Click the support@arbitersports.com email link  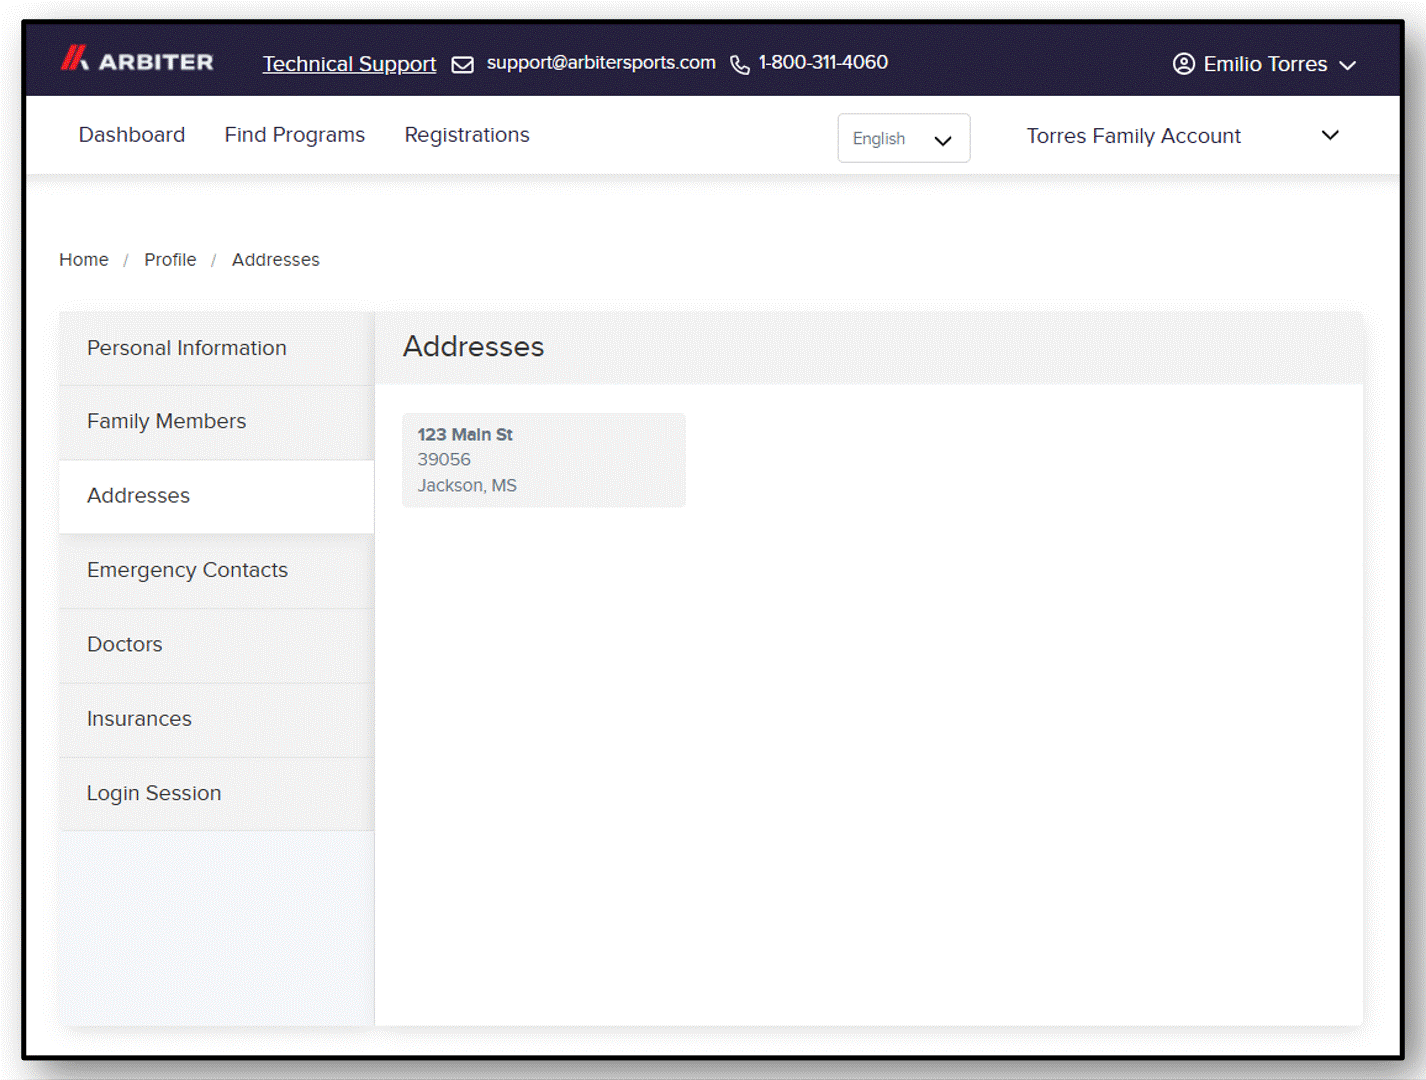[601, 62]
